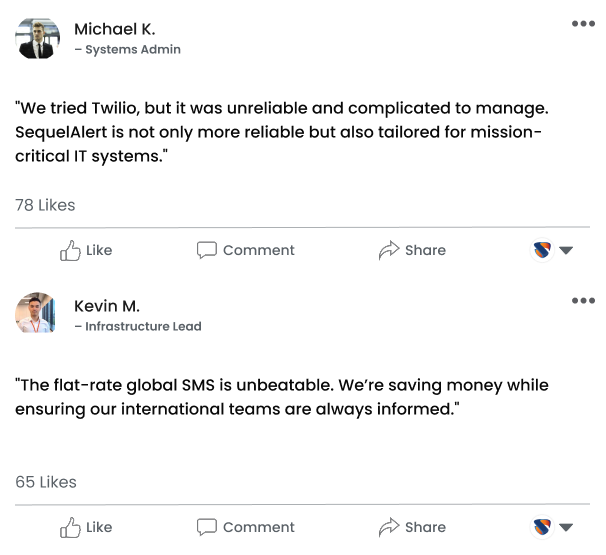Expand dropdown arrow beside Kevin M.'s shield icon
The height and width of the screenshot is (555, 606).
(566, 528)
